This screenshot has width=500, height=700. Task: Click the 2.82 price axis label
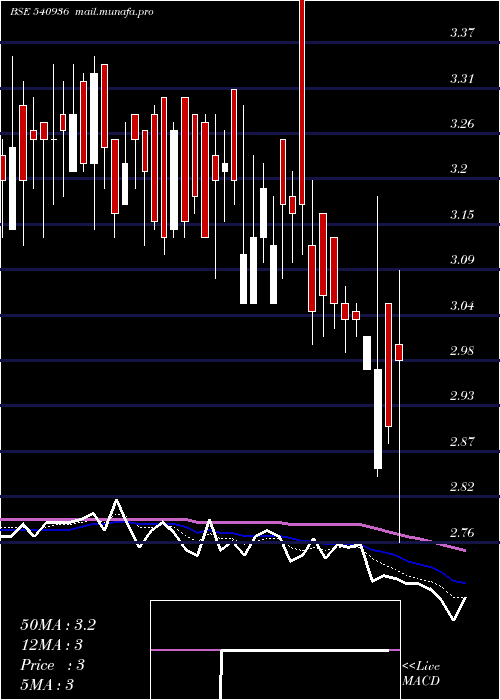click(x=462, y=486)
